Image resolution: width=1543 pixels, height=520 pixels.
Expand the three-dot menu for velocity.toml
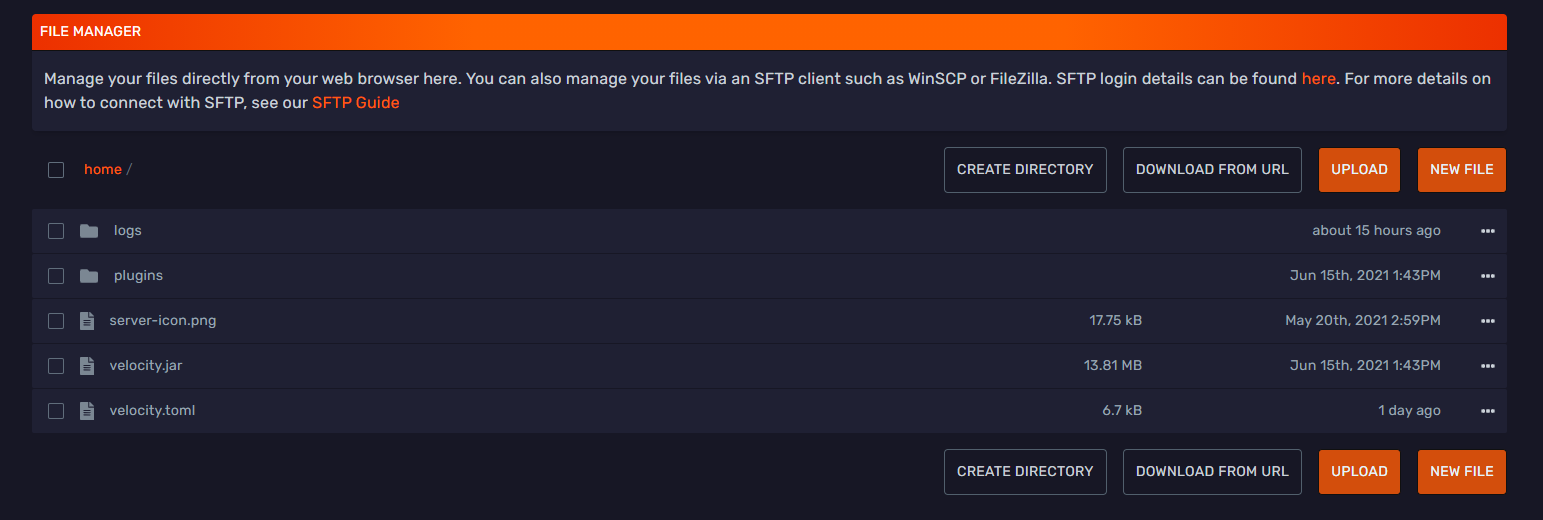pyautogui.click(x=1487, y=411)
